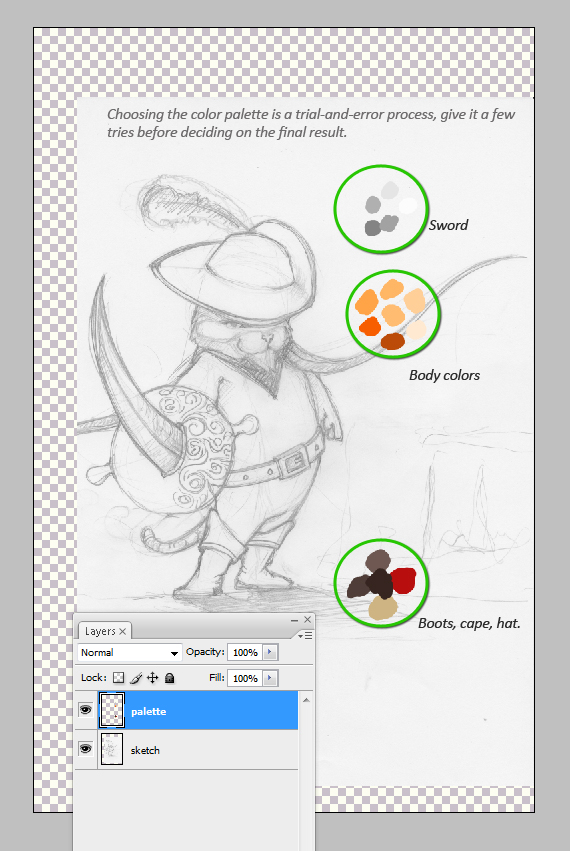Toggle lock transparent pixels icon
Image resolution: width=570 pixels, height=851 pixels.
click(118, 677)
